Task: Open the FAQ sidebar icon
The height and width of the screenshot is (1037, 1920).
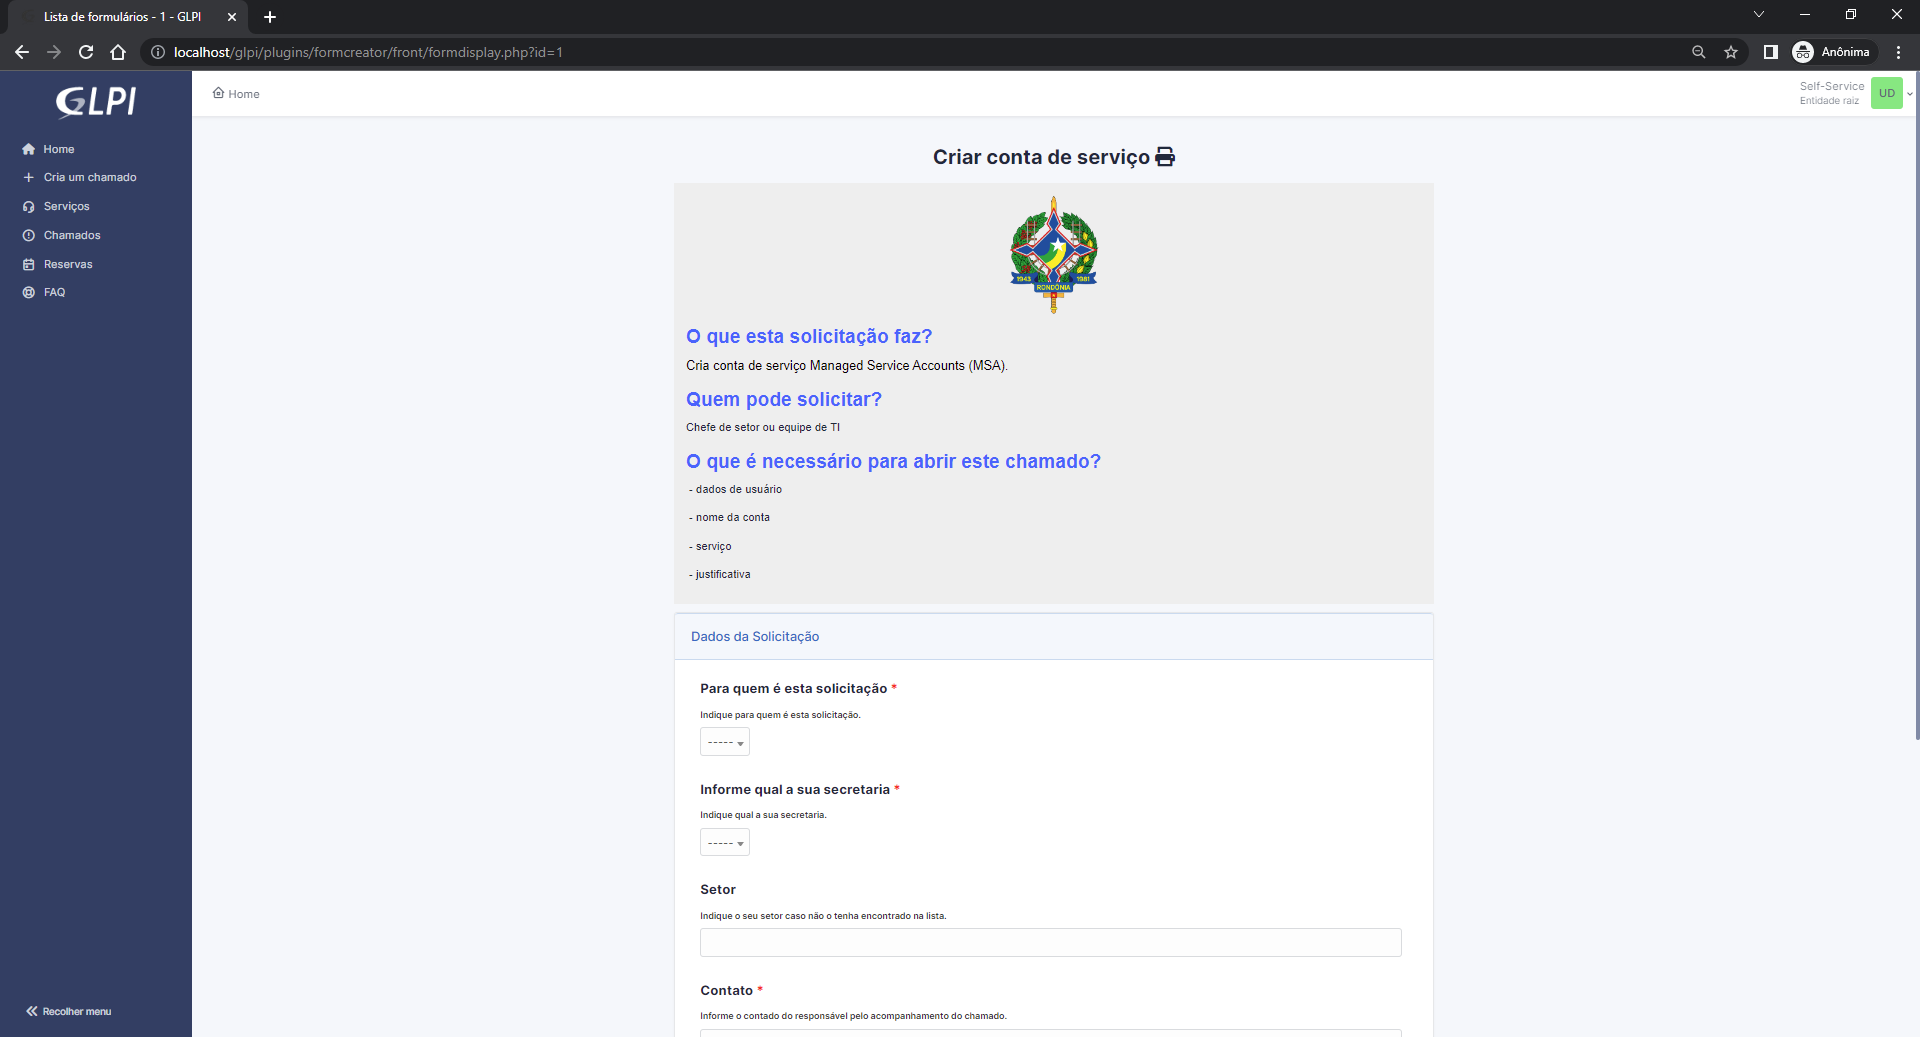Action: (x=29, y=292)
